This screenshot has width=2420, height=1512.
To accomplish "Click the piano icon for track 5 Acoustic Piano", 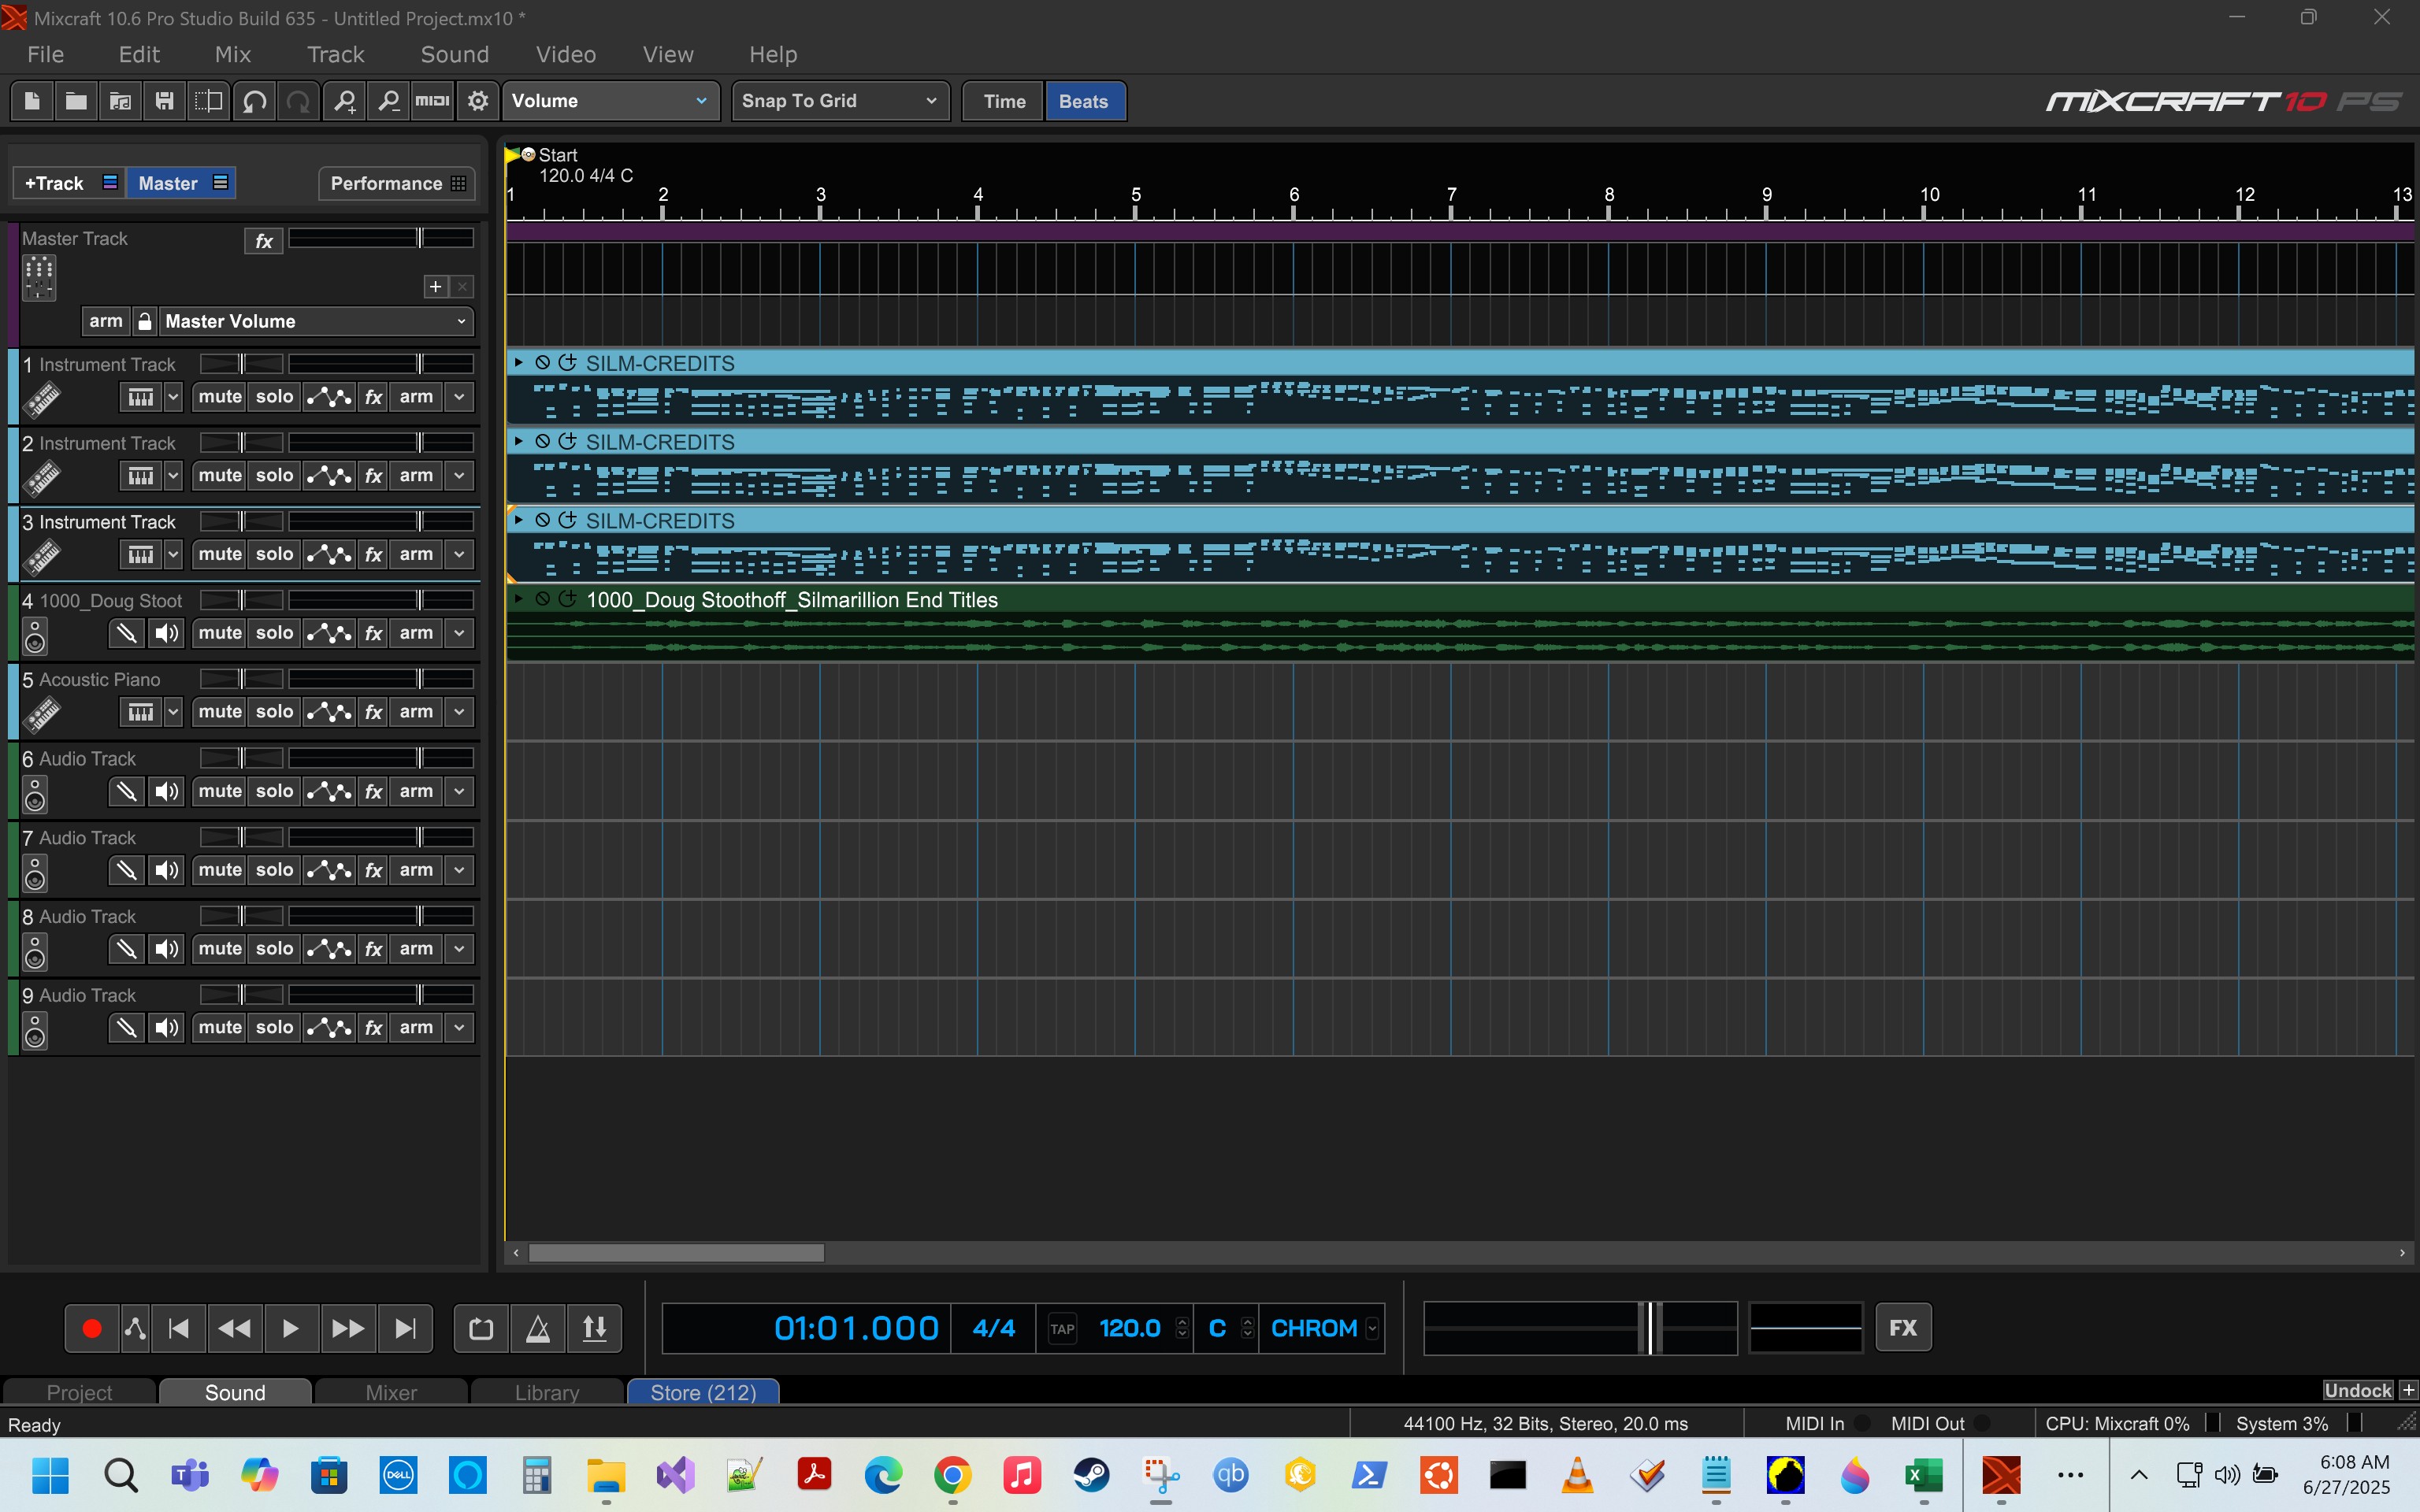I will point(141,712).
